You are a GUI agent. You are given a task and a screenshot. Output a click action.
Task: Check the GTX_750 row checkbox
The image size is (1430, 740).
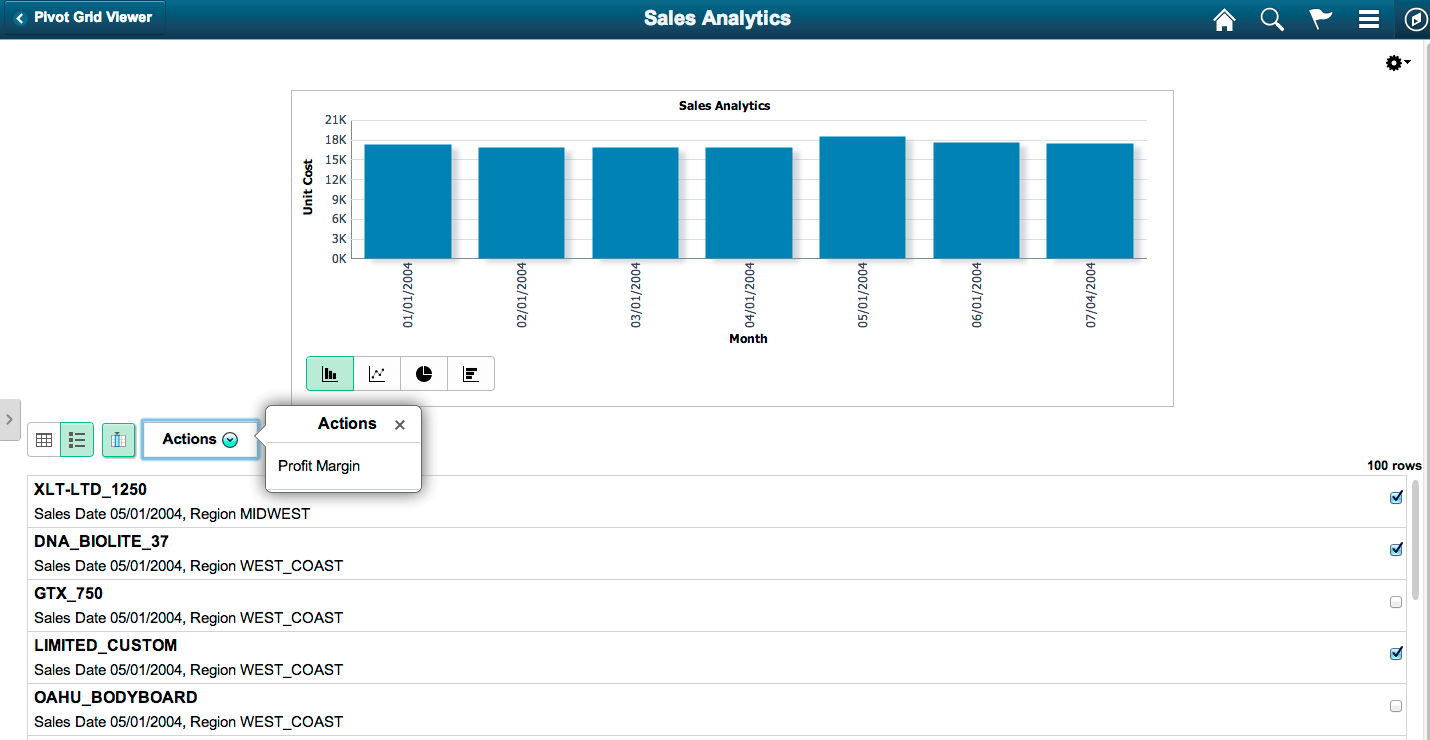click(x=1396, y=601)
